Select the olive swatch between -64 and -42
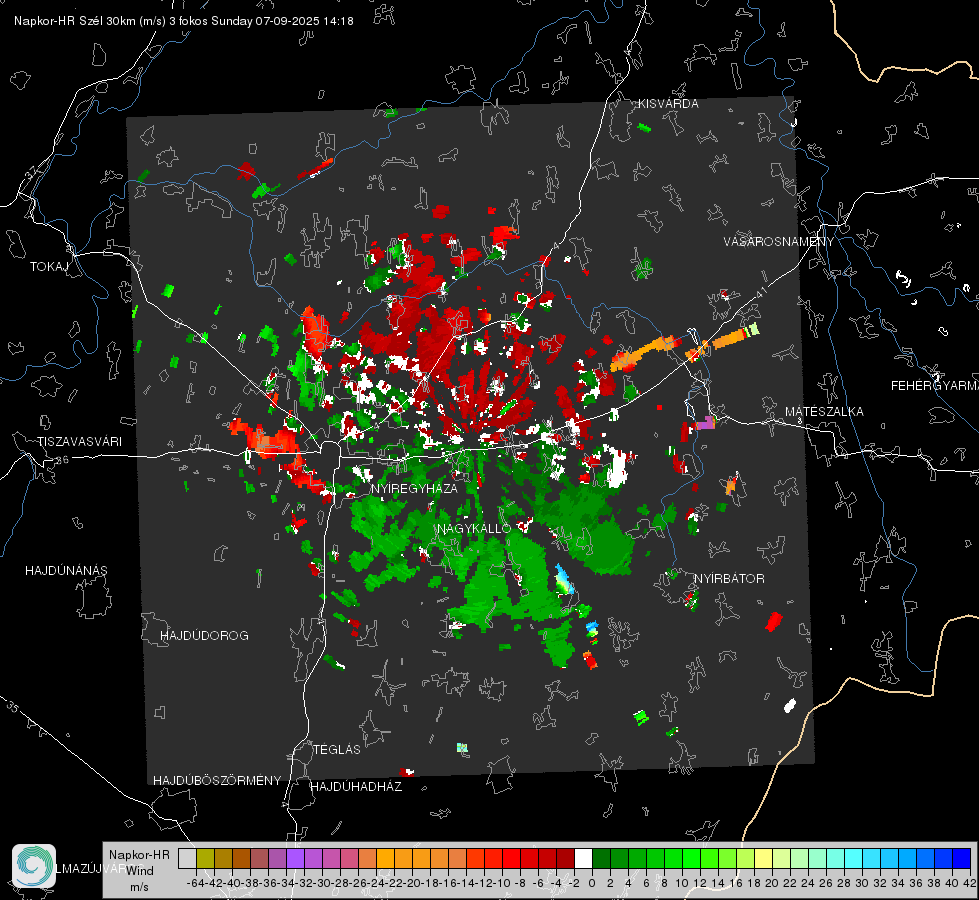Viewport: 979px width, 900px height. [x=205, y=859]
